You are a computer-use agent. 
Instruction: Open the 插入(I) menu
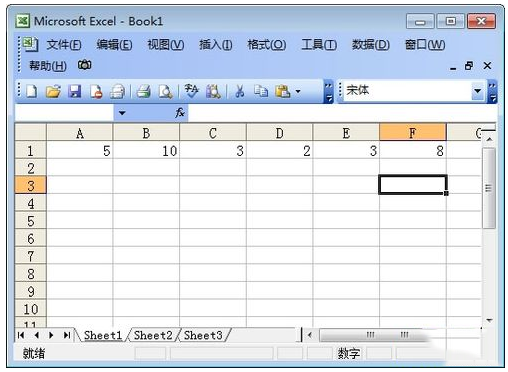pos(216,45)
